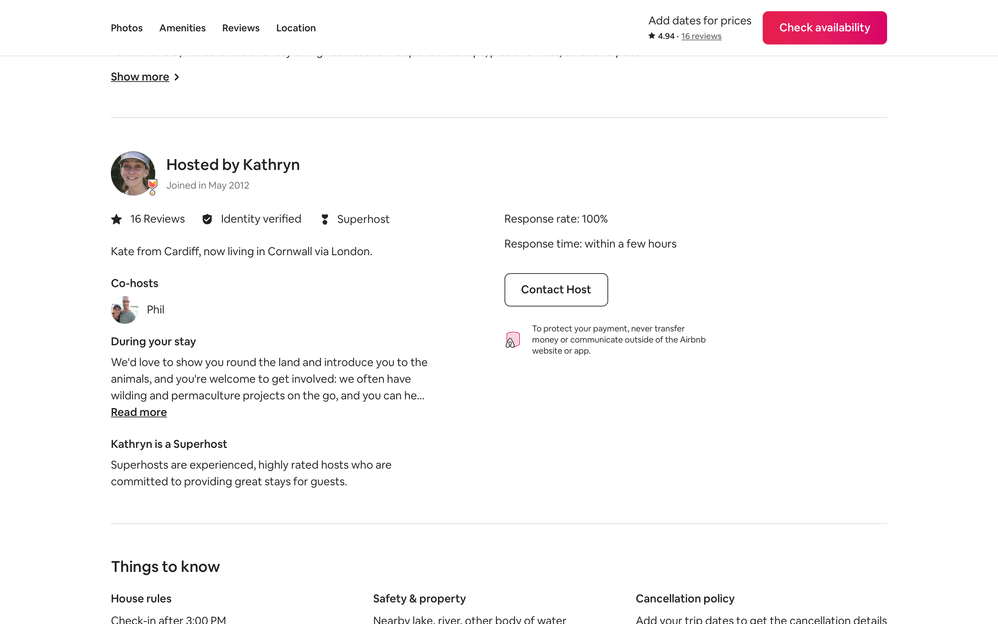Expand description with Show more
Viewport: 998px width, 624px height.
(x=140, y=77)
